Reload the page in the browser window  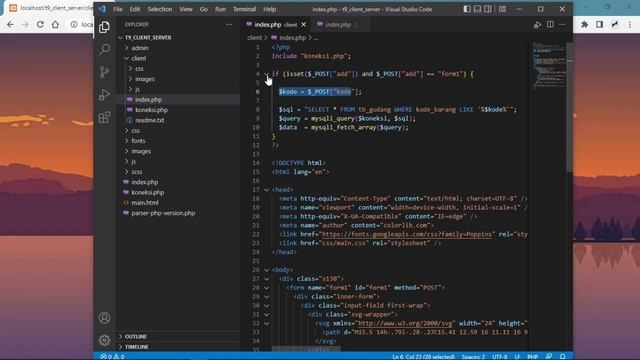tap(40, 24)
